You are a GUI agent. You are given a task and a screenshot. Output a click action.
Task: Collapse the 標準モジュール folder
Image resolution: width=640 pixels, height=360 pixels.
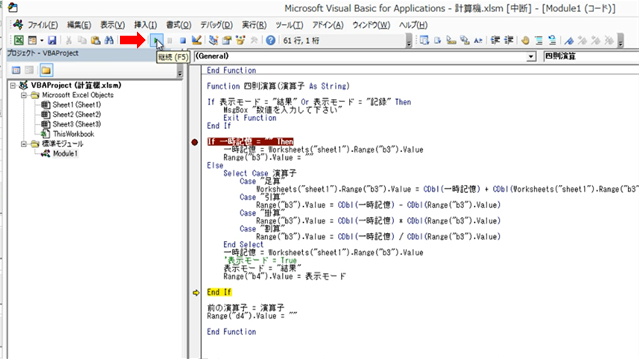[x=24, y=144]
